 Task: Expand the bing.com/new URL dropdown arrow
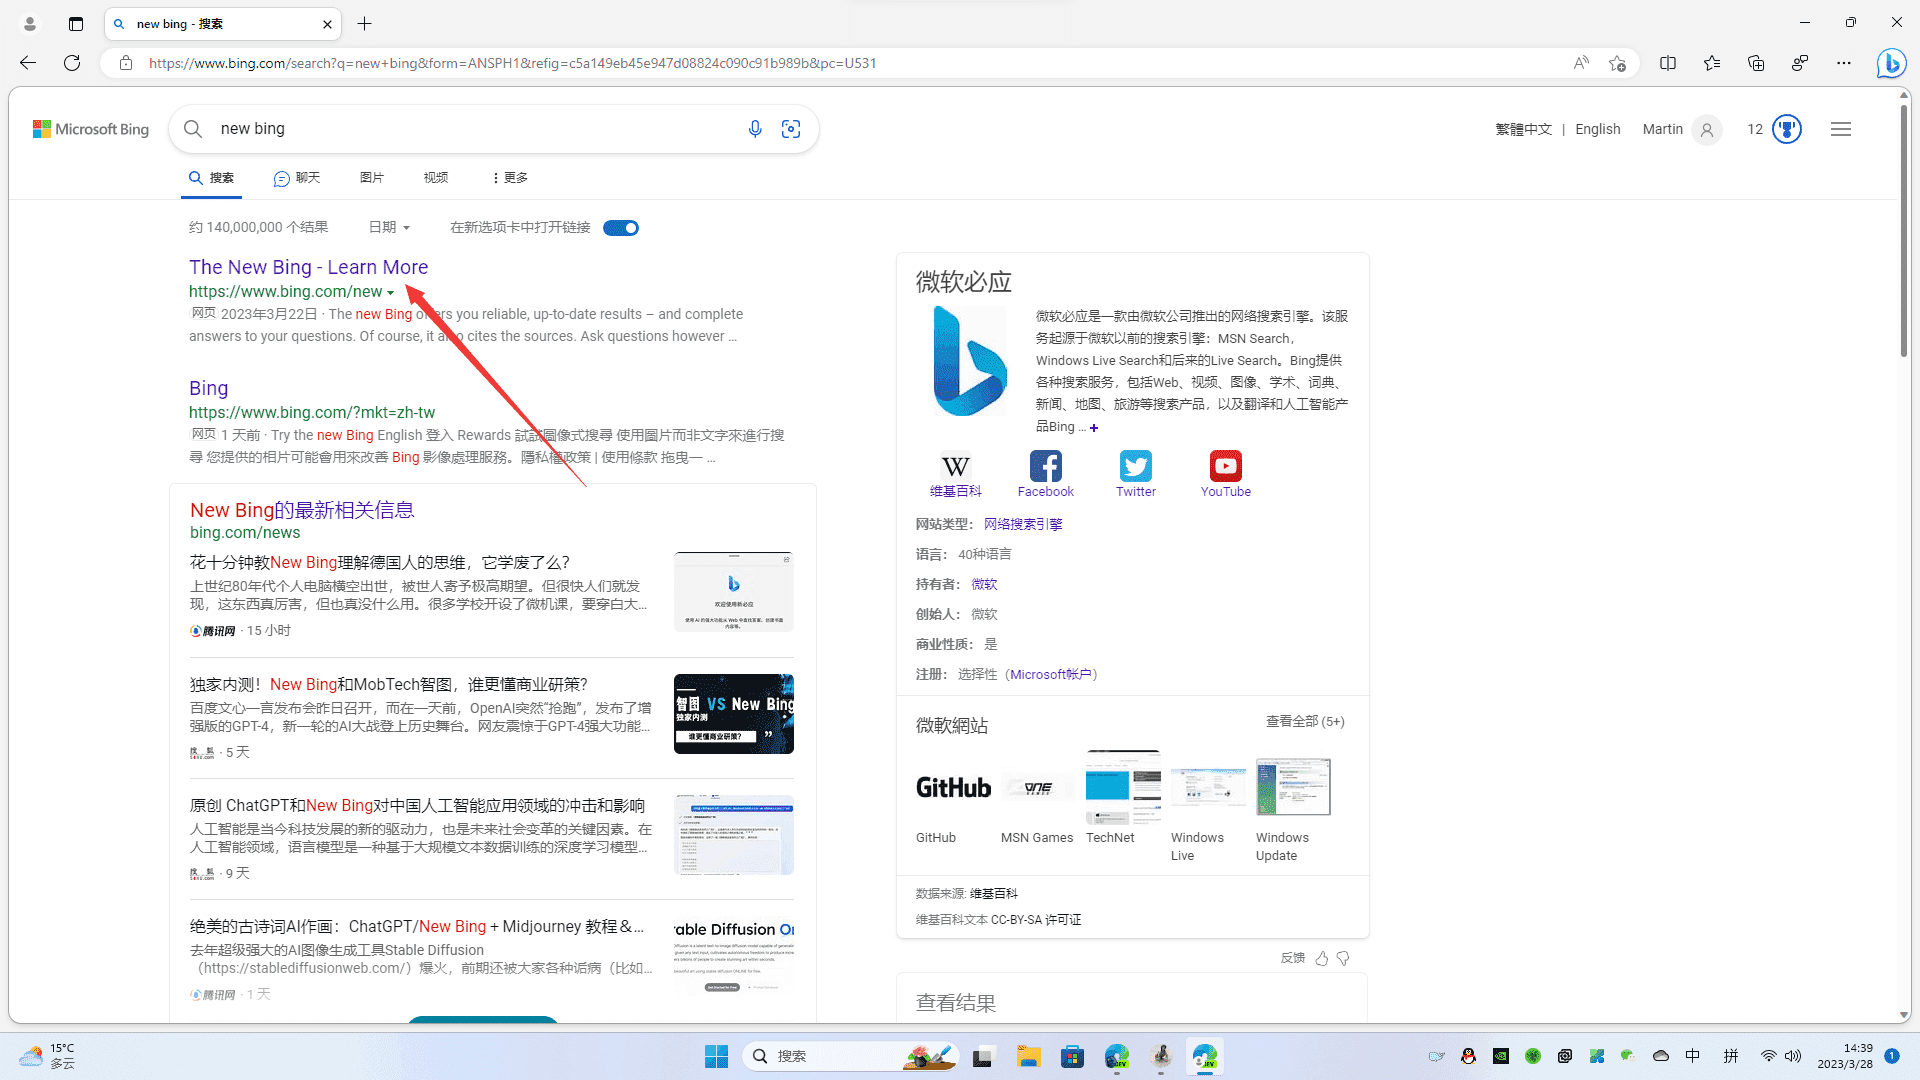[x=390, y=293]
